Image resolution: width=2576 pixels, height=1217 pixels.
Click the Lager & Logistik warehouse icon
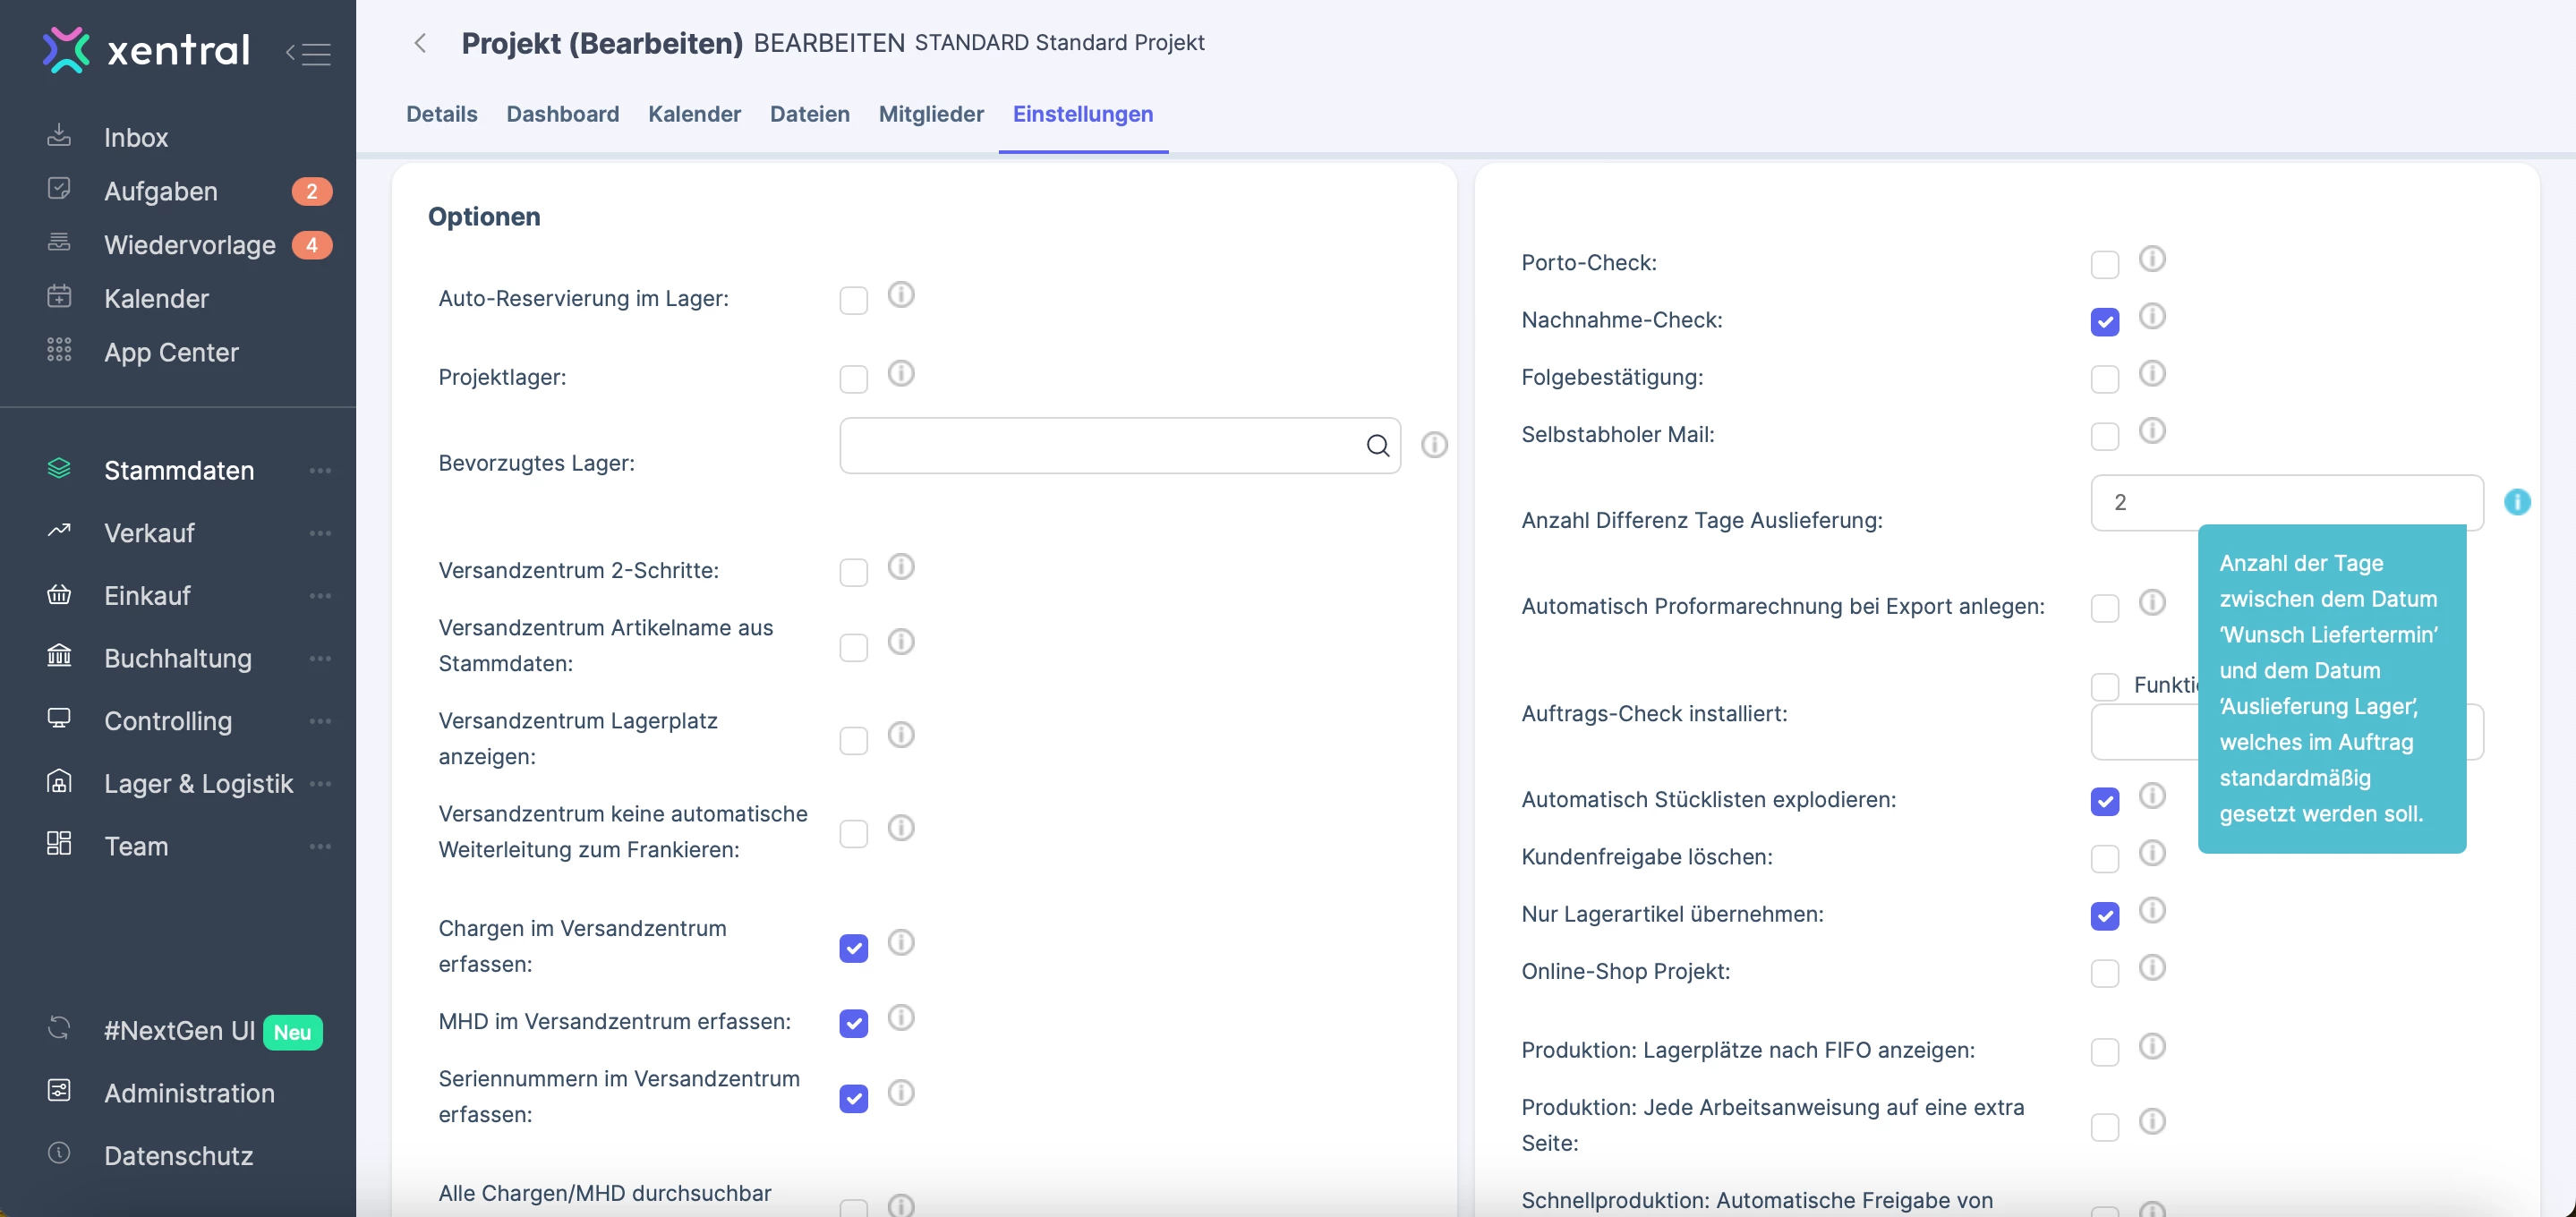[59, 781]
